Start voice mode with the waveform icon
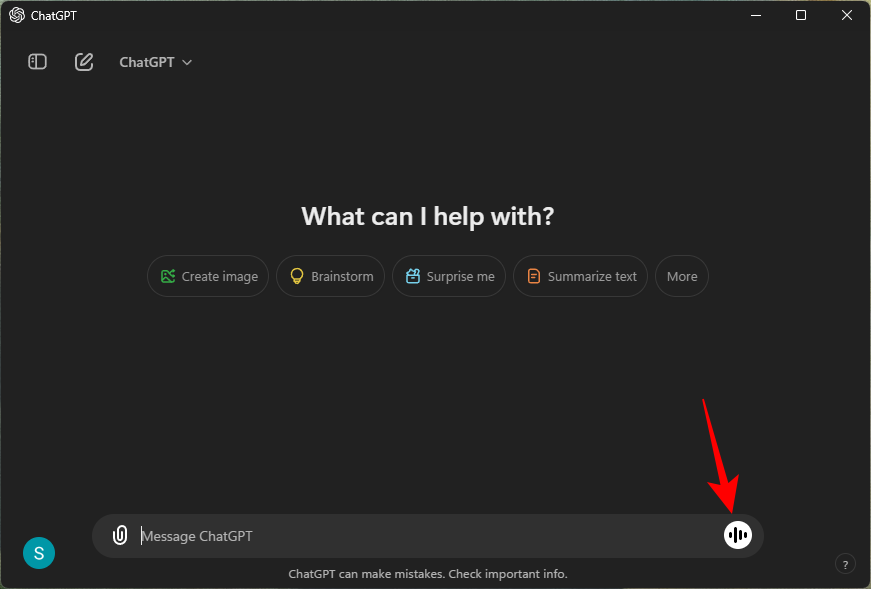871x589 pixels. [737, 536]
